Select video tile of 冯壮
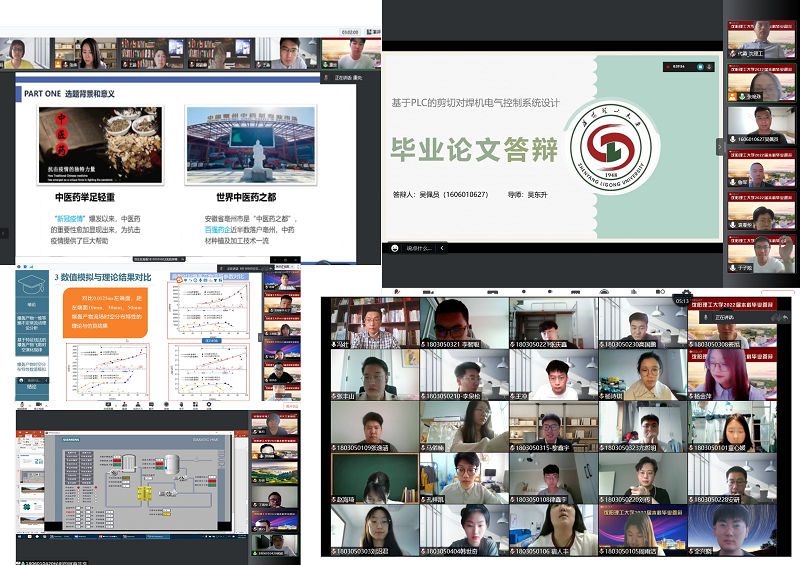This screenshot has width=800, height=565. click(x=375, y=323)
